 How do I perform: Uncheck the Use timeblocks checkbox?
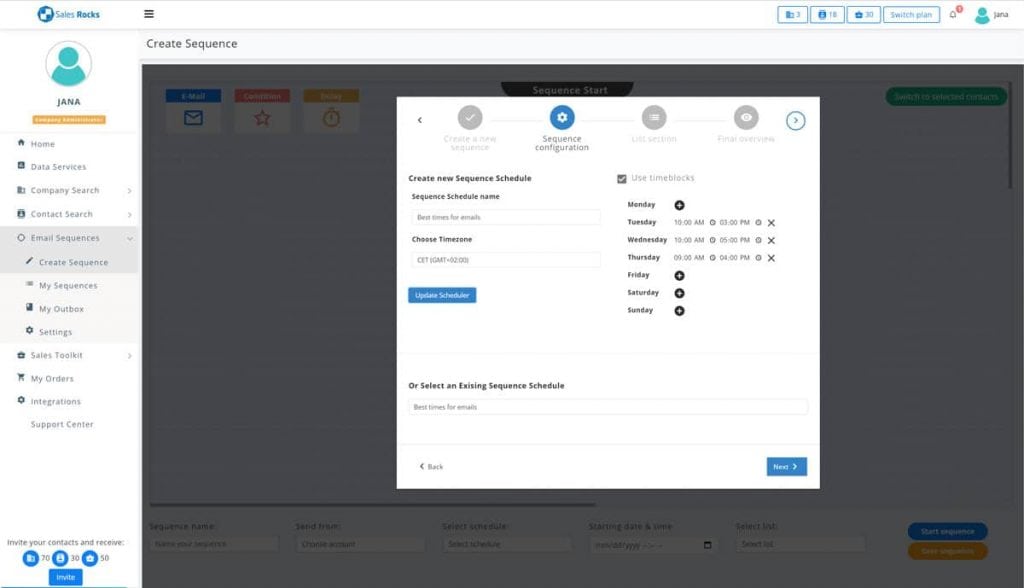point(622,179)
